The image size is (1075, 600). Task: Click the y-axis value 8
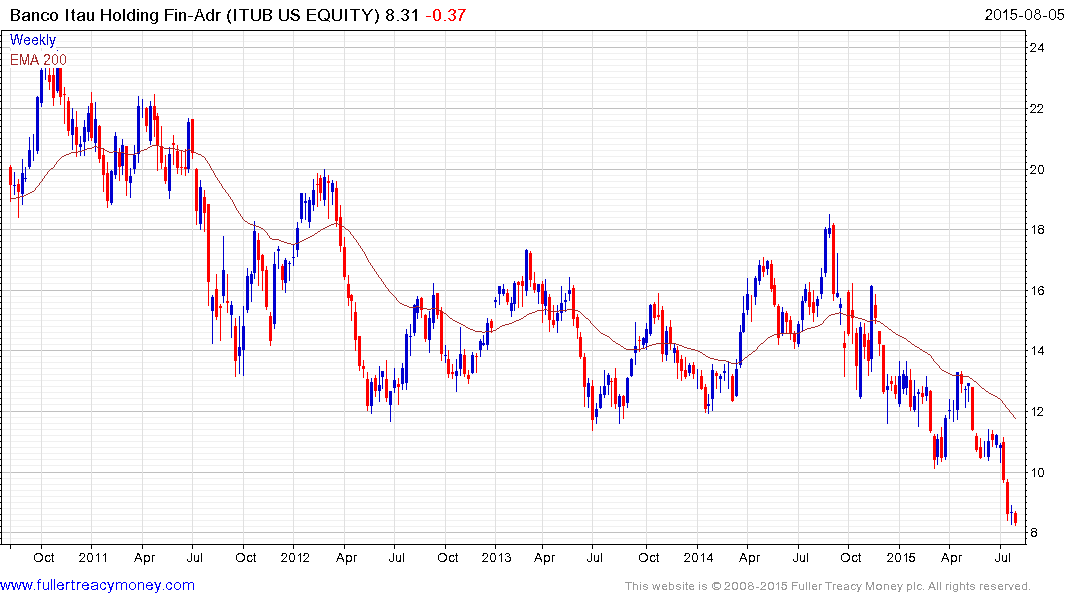[x=1033, y=533]
